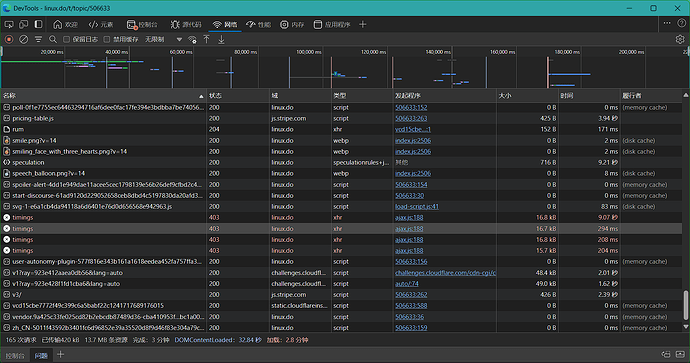Screen dimensions: 690x363
Task: Enable the 禁用缓存 (disable cache) checkbox
Action: (x=106, y=40)
